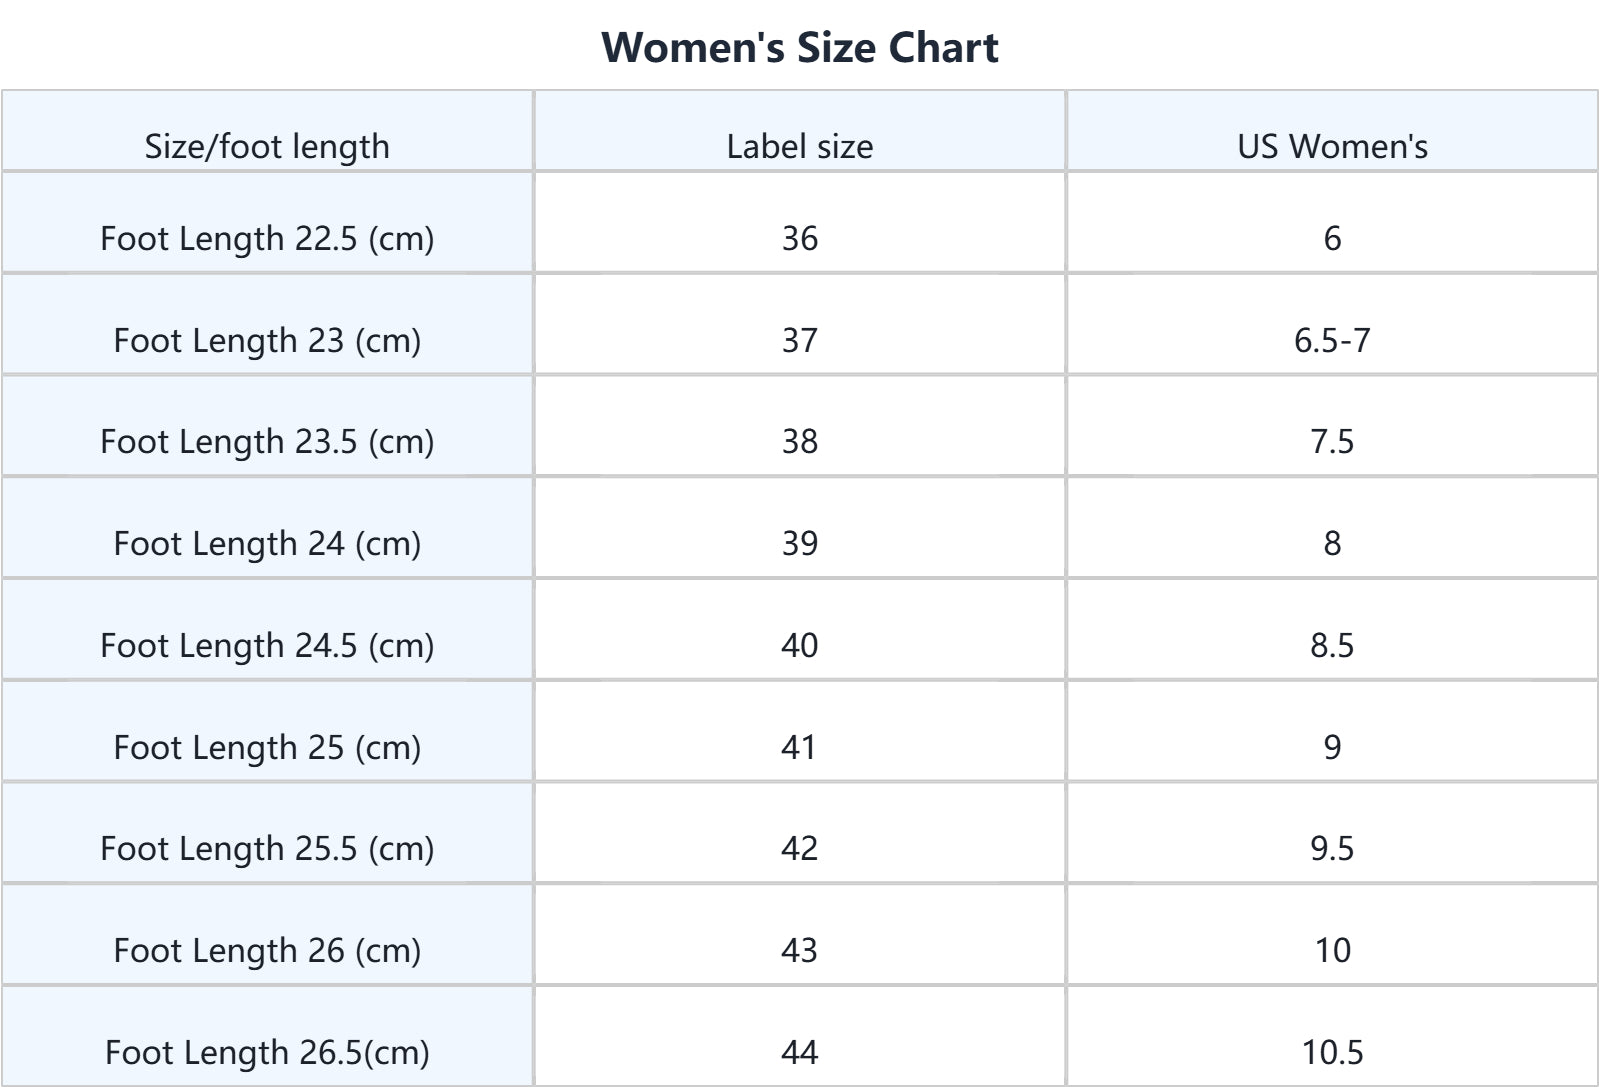Click label size 36 cell
Screen dimensions: 1600x1088
click(x=800, y=238)
